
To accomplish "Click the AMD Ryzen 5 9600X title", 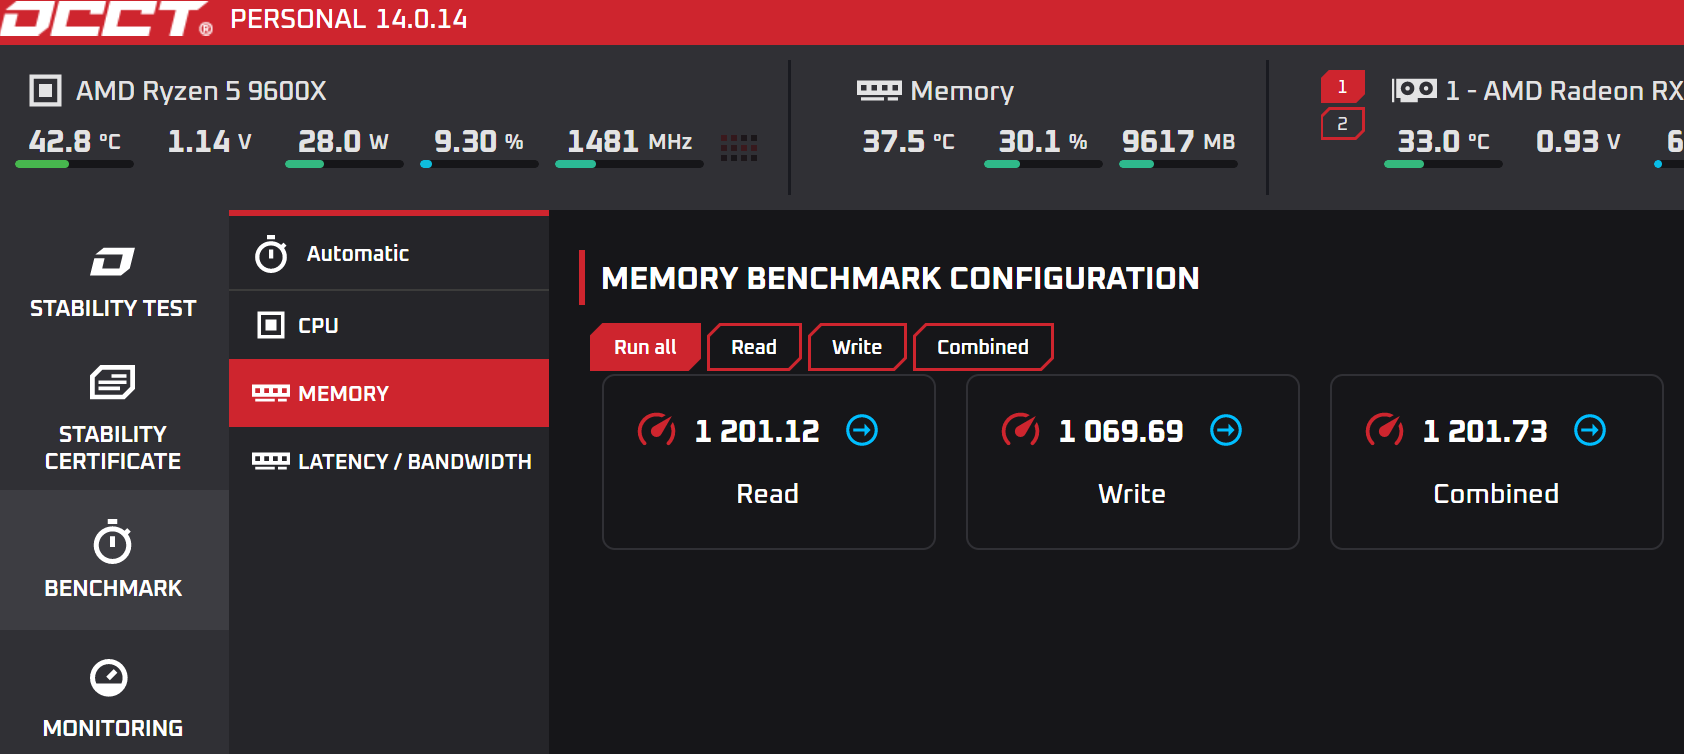I will coord(202,91).
